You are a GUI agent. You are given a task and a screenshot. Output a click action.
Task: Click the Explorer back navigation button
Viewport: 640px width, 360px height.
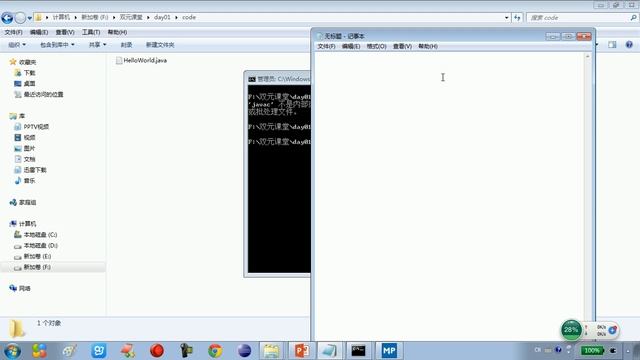[7, 18]
